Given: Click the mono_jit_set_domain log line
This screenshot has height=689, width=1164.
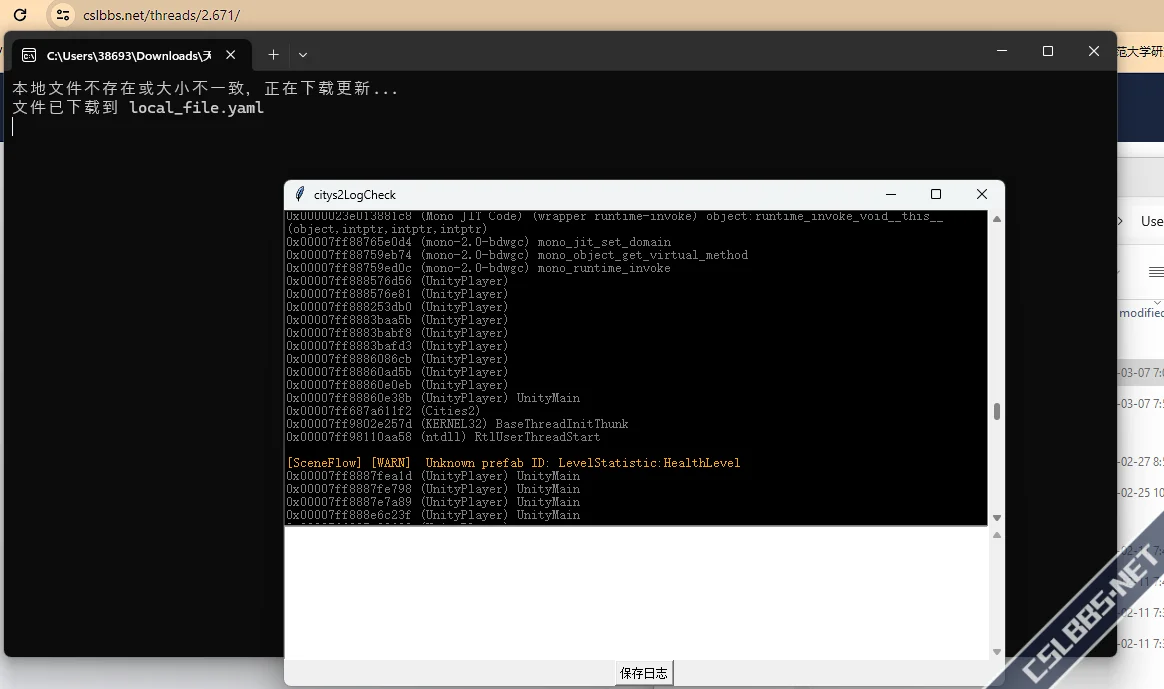Looking at the screenshot, I should click(479, 242).
